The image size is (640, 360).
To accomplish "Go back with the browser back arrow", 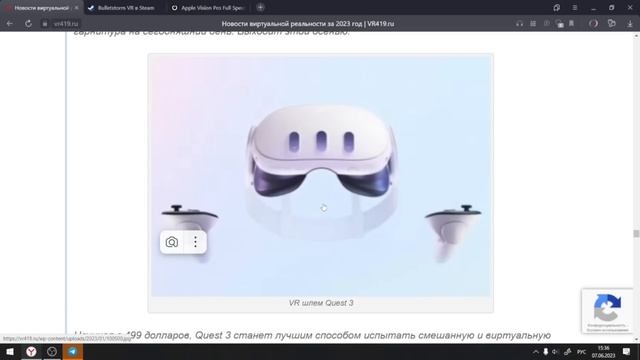I will pyautogui.click(x=9, y=24).
